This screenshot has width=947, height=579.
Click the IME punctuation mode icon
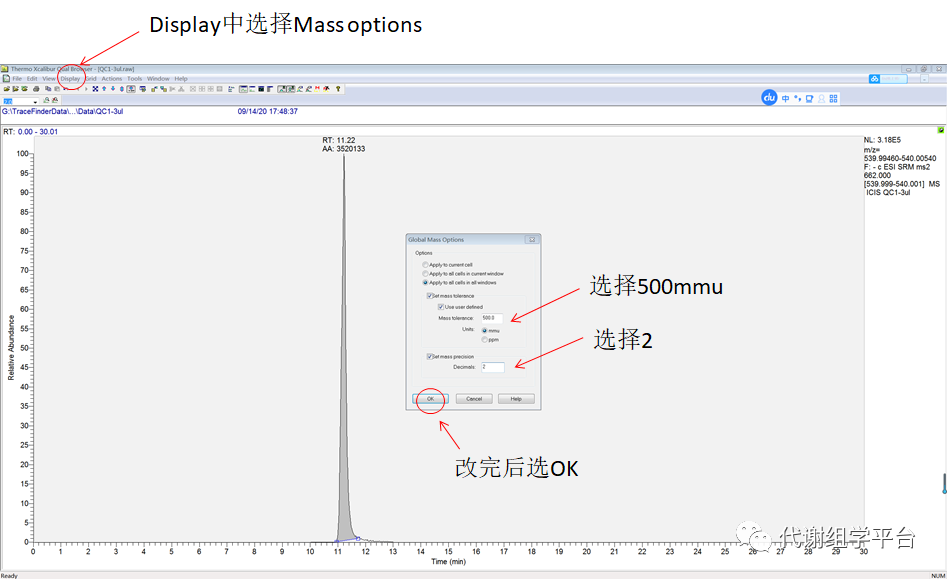click(x=797, y=98)
